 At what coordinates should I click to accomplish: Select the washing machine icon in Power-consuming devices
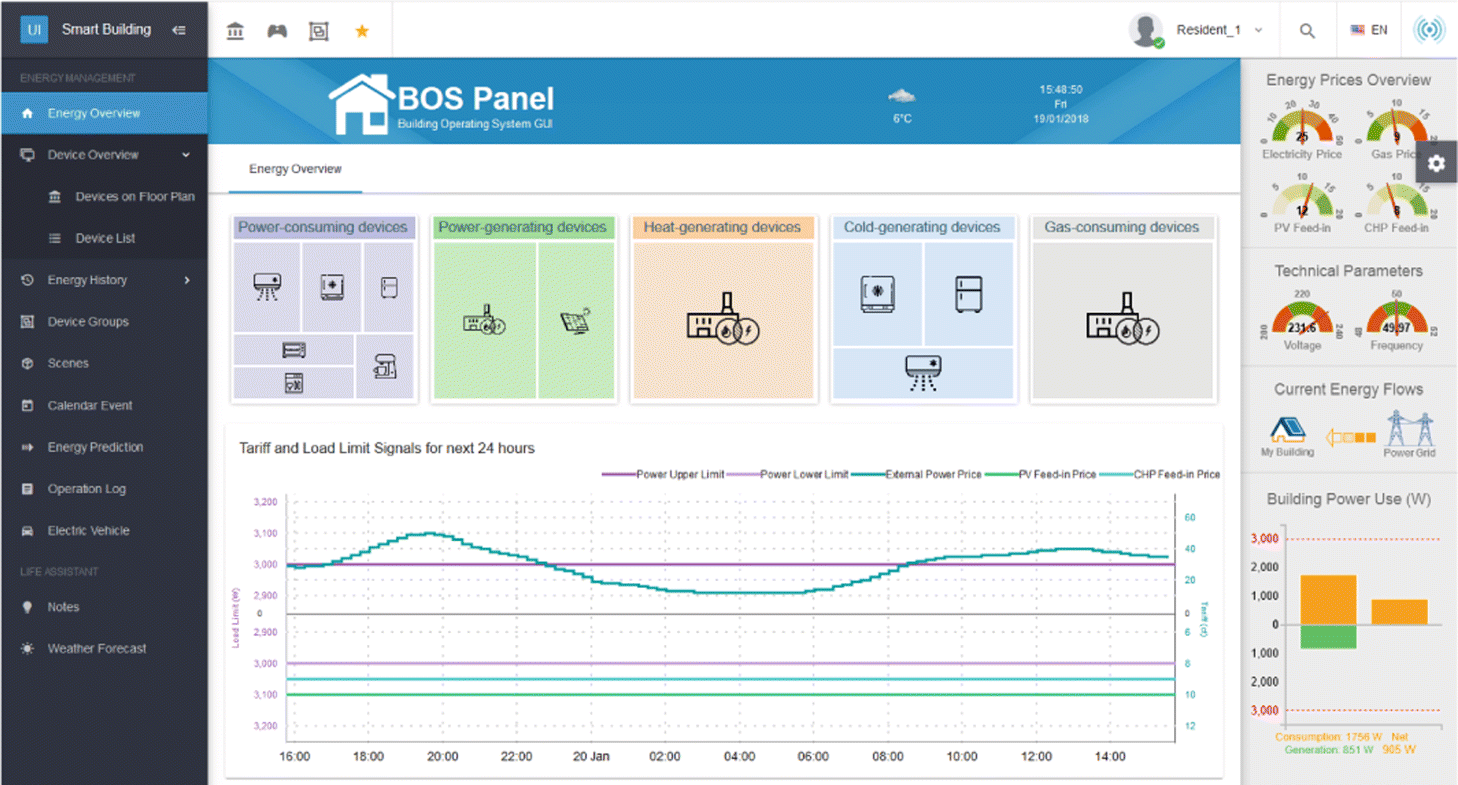tap(332, 288)
